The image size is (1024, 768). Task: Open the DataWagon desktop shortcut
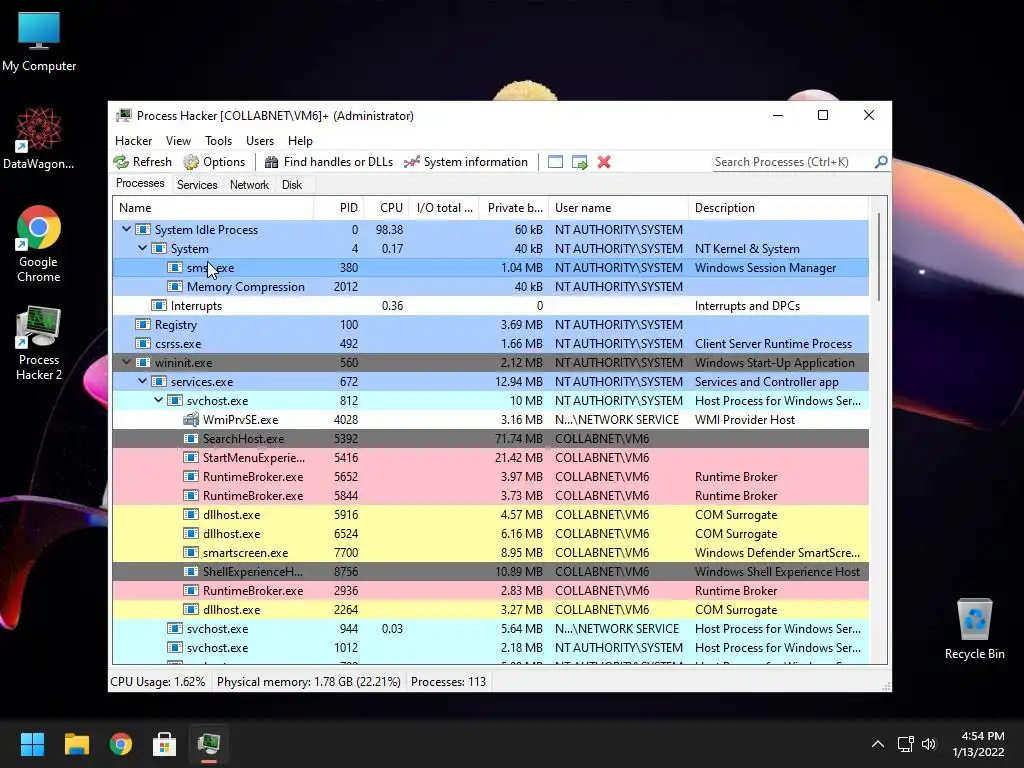[39, 138]
